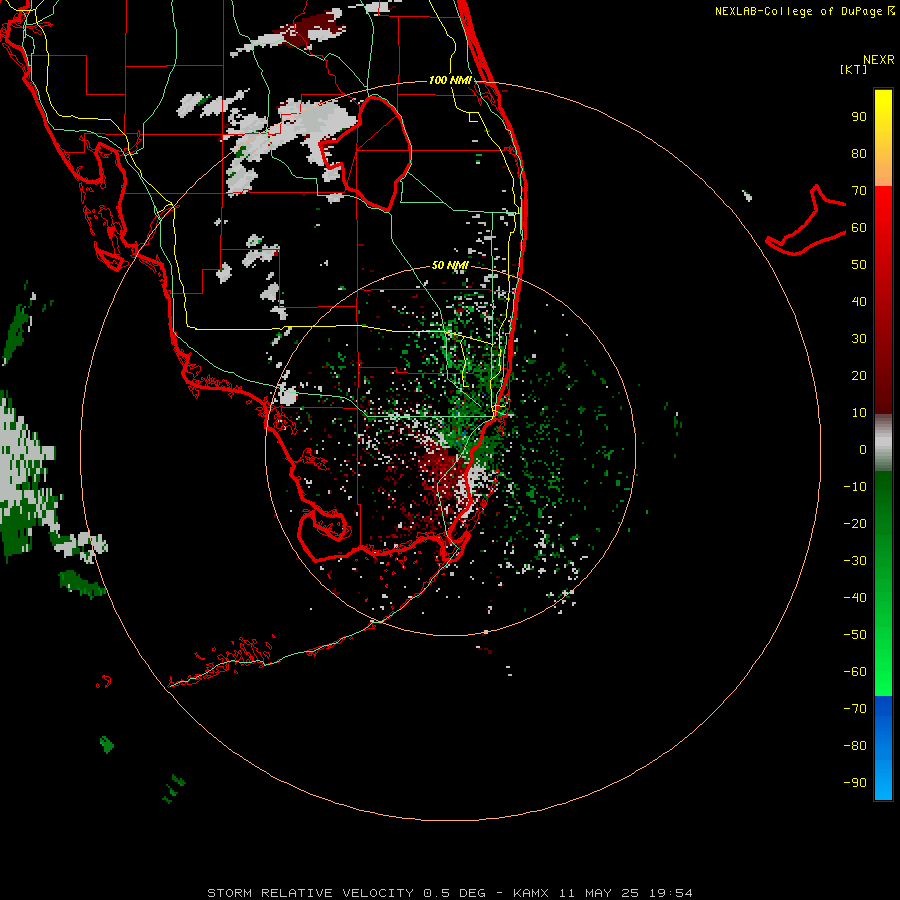Click the 40 value on the velocity scale

(859, 302)
